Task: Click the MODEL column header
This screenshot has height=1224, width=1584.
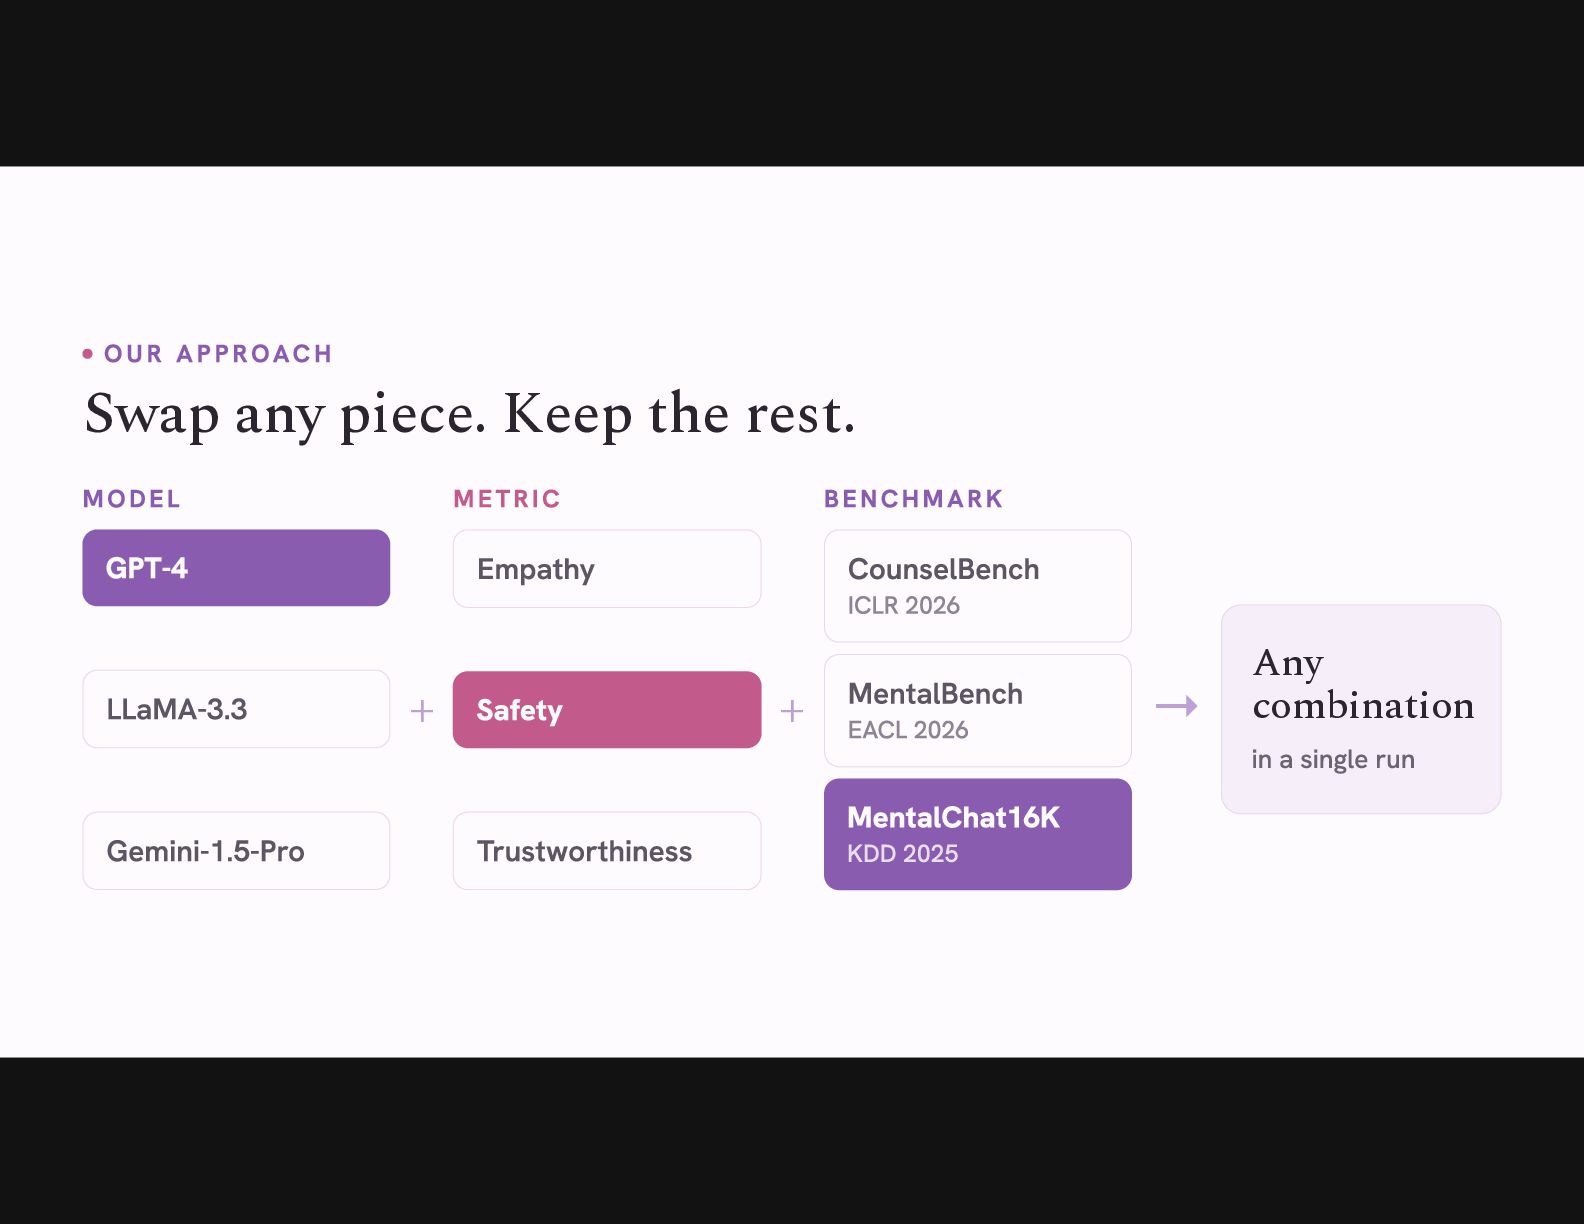Action: tap(132, 499)
